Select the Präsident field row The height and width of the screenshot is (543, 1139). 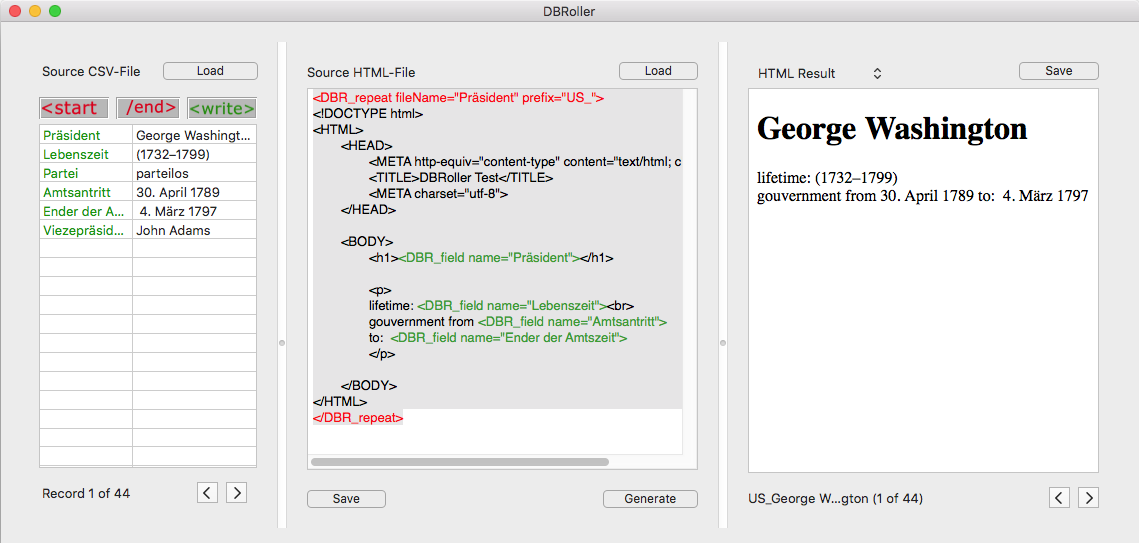tap(147, 135)
